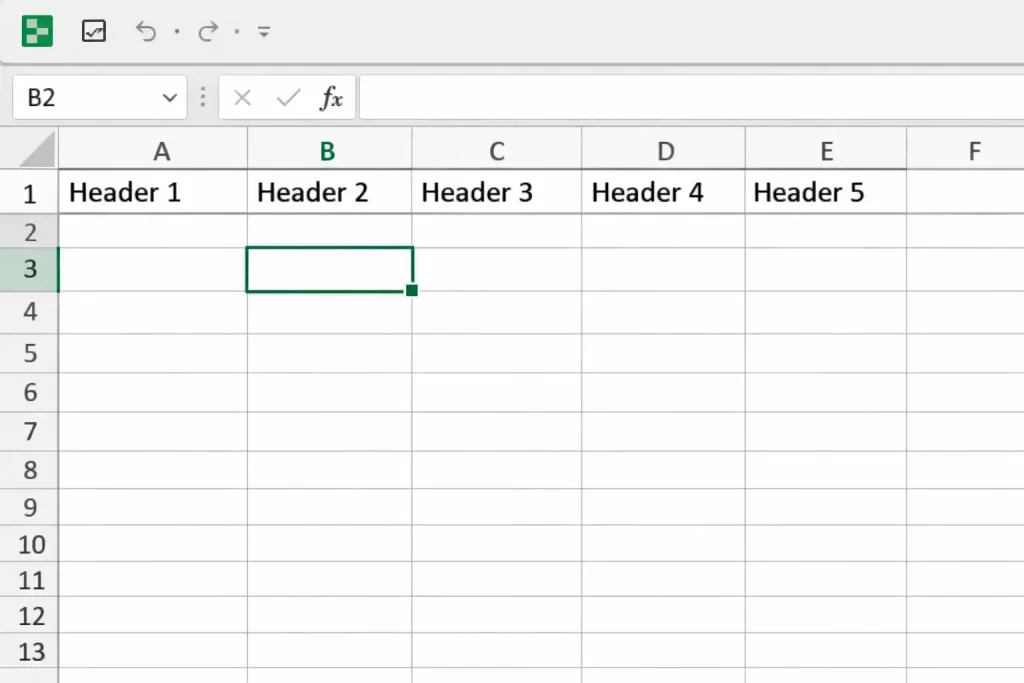The width and height of the screenshot is (1024, 683).
Task: Click the Name Box showing B2
Action: (x=100, y=98)
